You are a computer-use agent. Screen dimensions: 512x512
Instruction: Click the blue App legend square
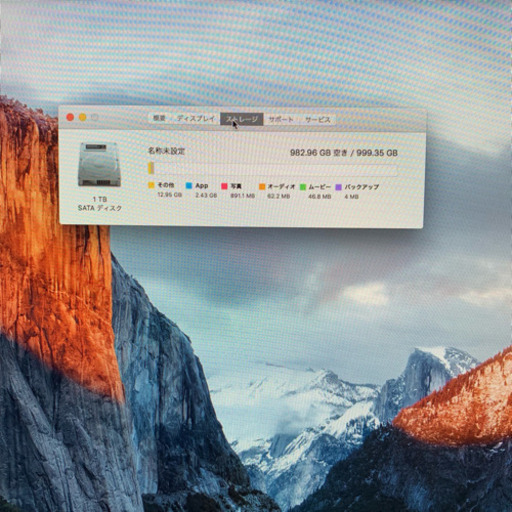[x=189, y=186]
